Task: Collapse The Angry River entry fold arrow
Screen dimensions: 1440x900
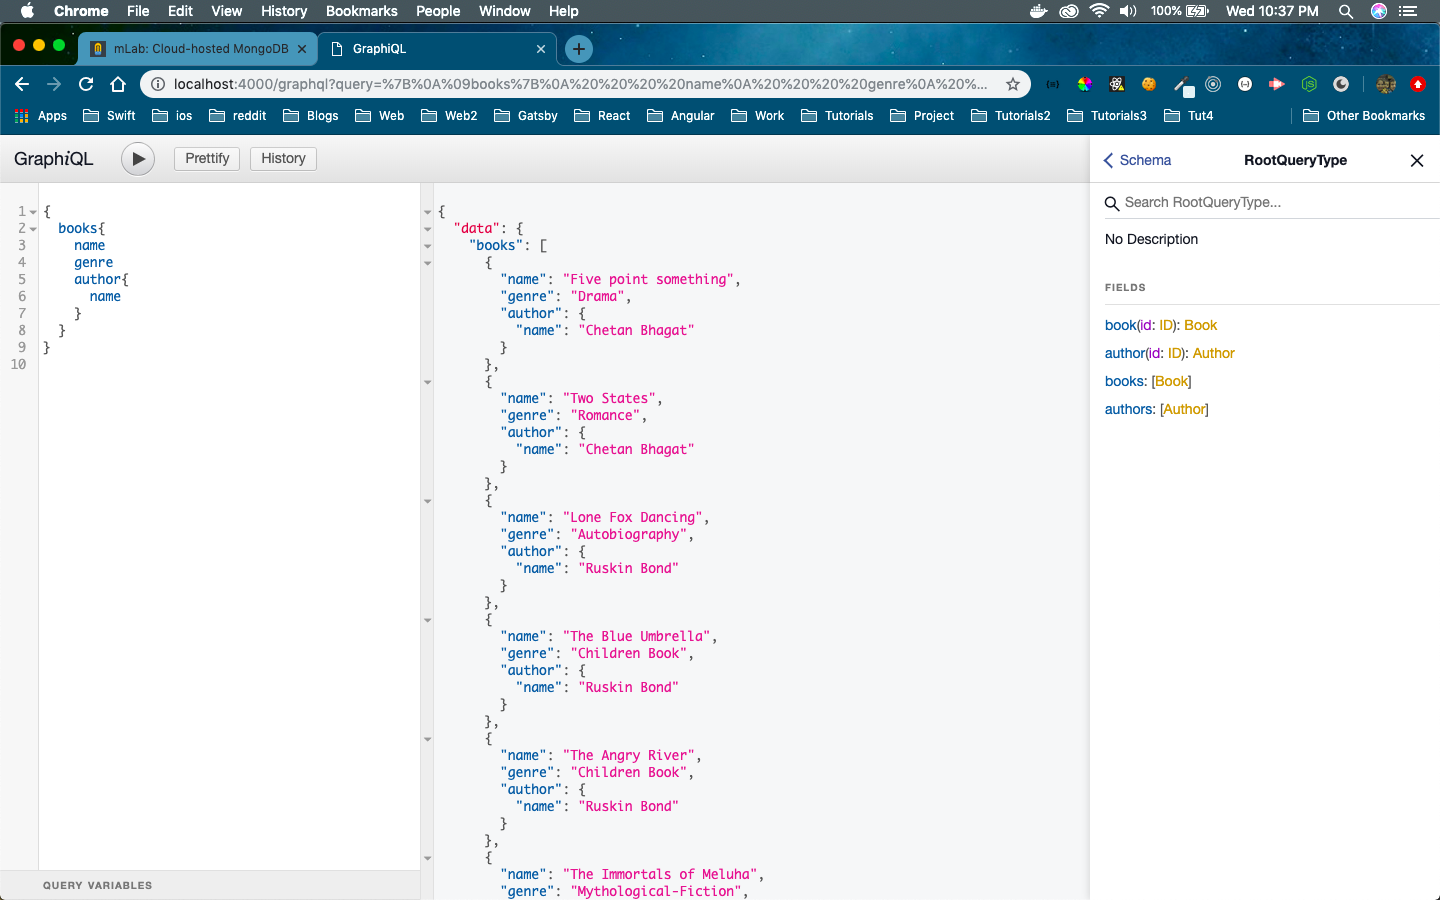Action: pyautogui.click(x=428, y=739)
